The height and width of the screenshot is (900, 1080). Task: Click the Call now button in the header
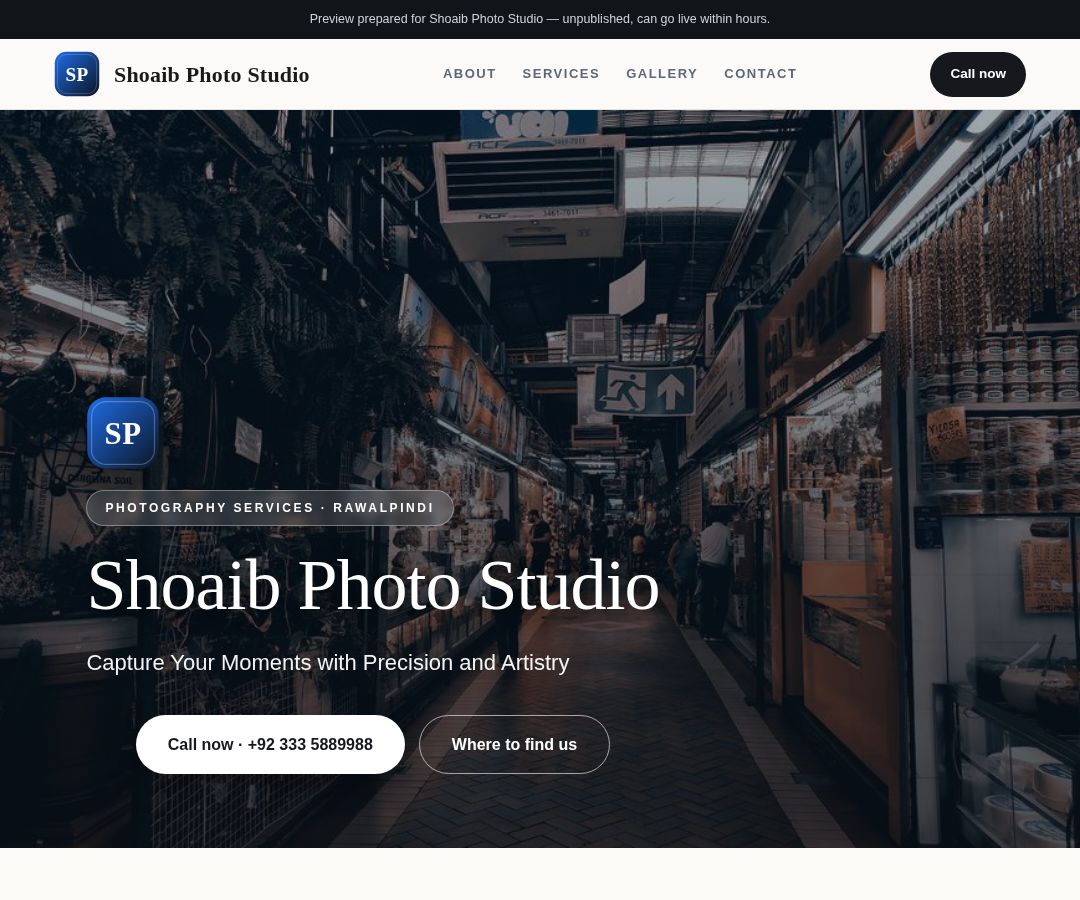(x=977, y=74)
